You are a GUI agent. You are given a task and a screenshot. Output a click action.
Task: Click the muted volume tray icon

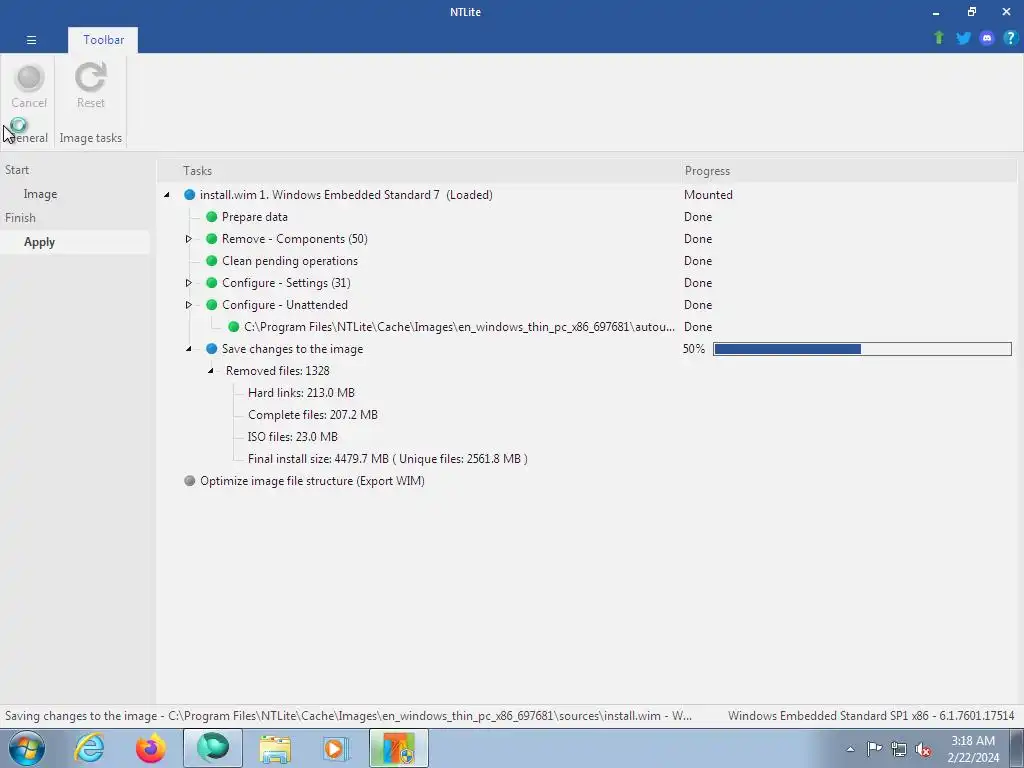pos(923,748)
